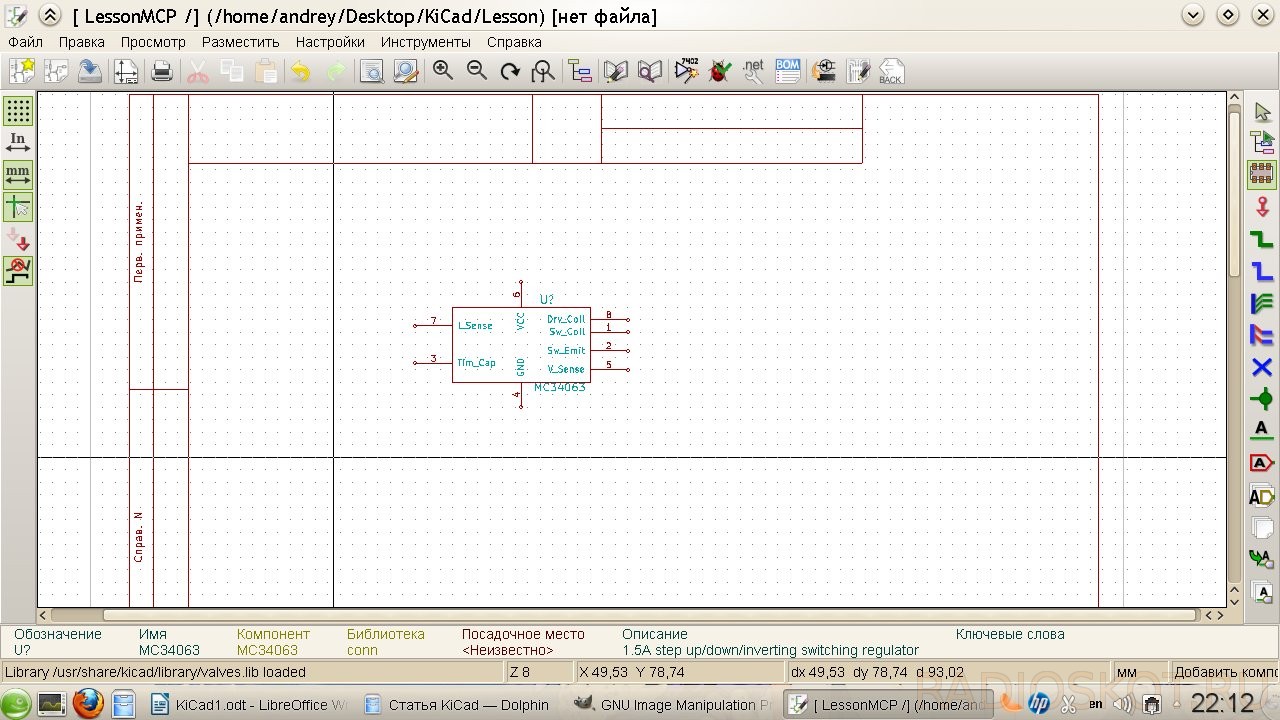The height and width of the screenshot is (720, 1280).
Task: Create a new schematic project
Action: pos(22,71)
